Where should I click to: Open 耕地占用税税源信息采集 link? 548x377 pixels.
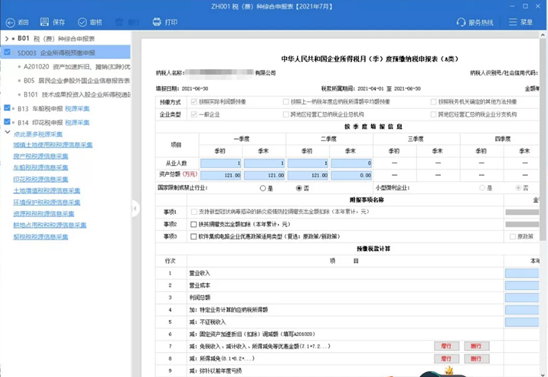(x=50, y=225)
